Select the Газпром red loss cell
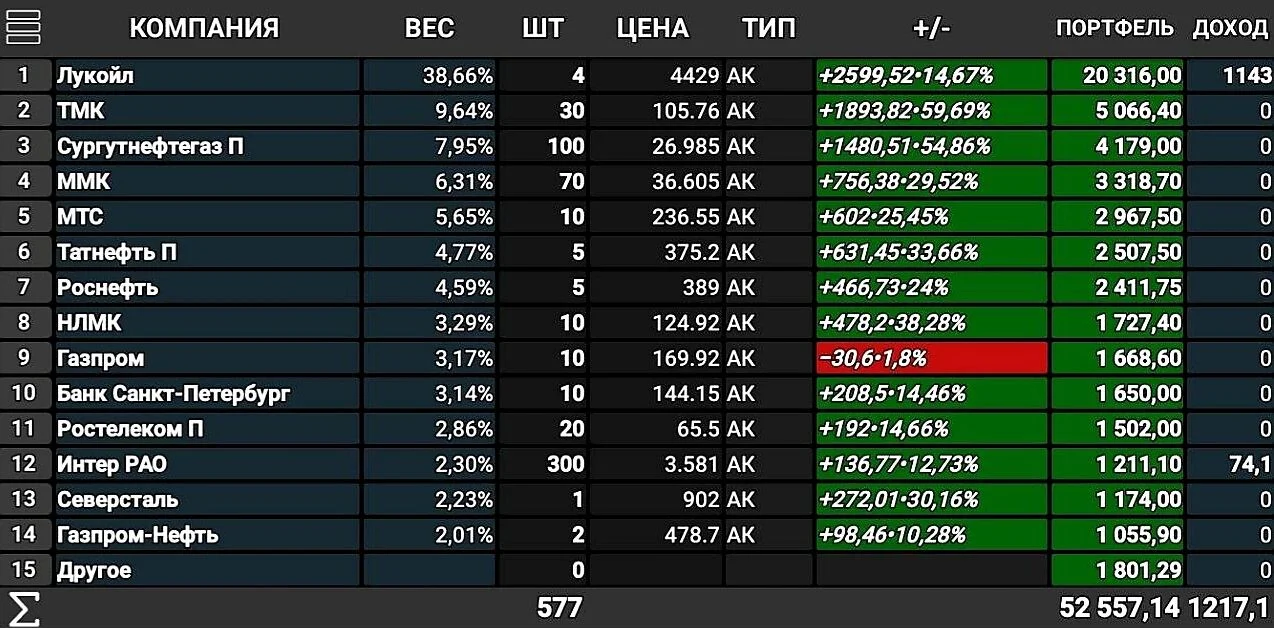This screenshot has width=1274, height=628. [x=932, y=358]
